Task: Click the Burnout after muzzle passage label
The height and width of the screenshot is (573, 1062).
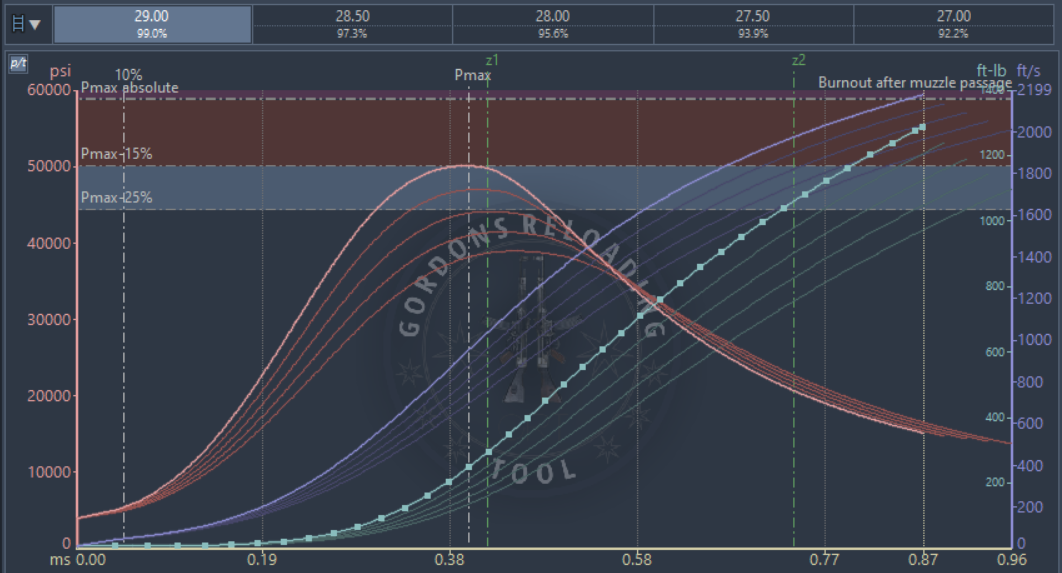Action: tap(914, 83)
